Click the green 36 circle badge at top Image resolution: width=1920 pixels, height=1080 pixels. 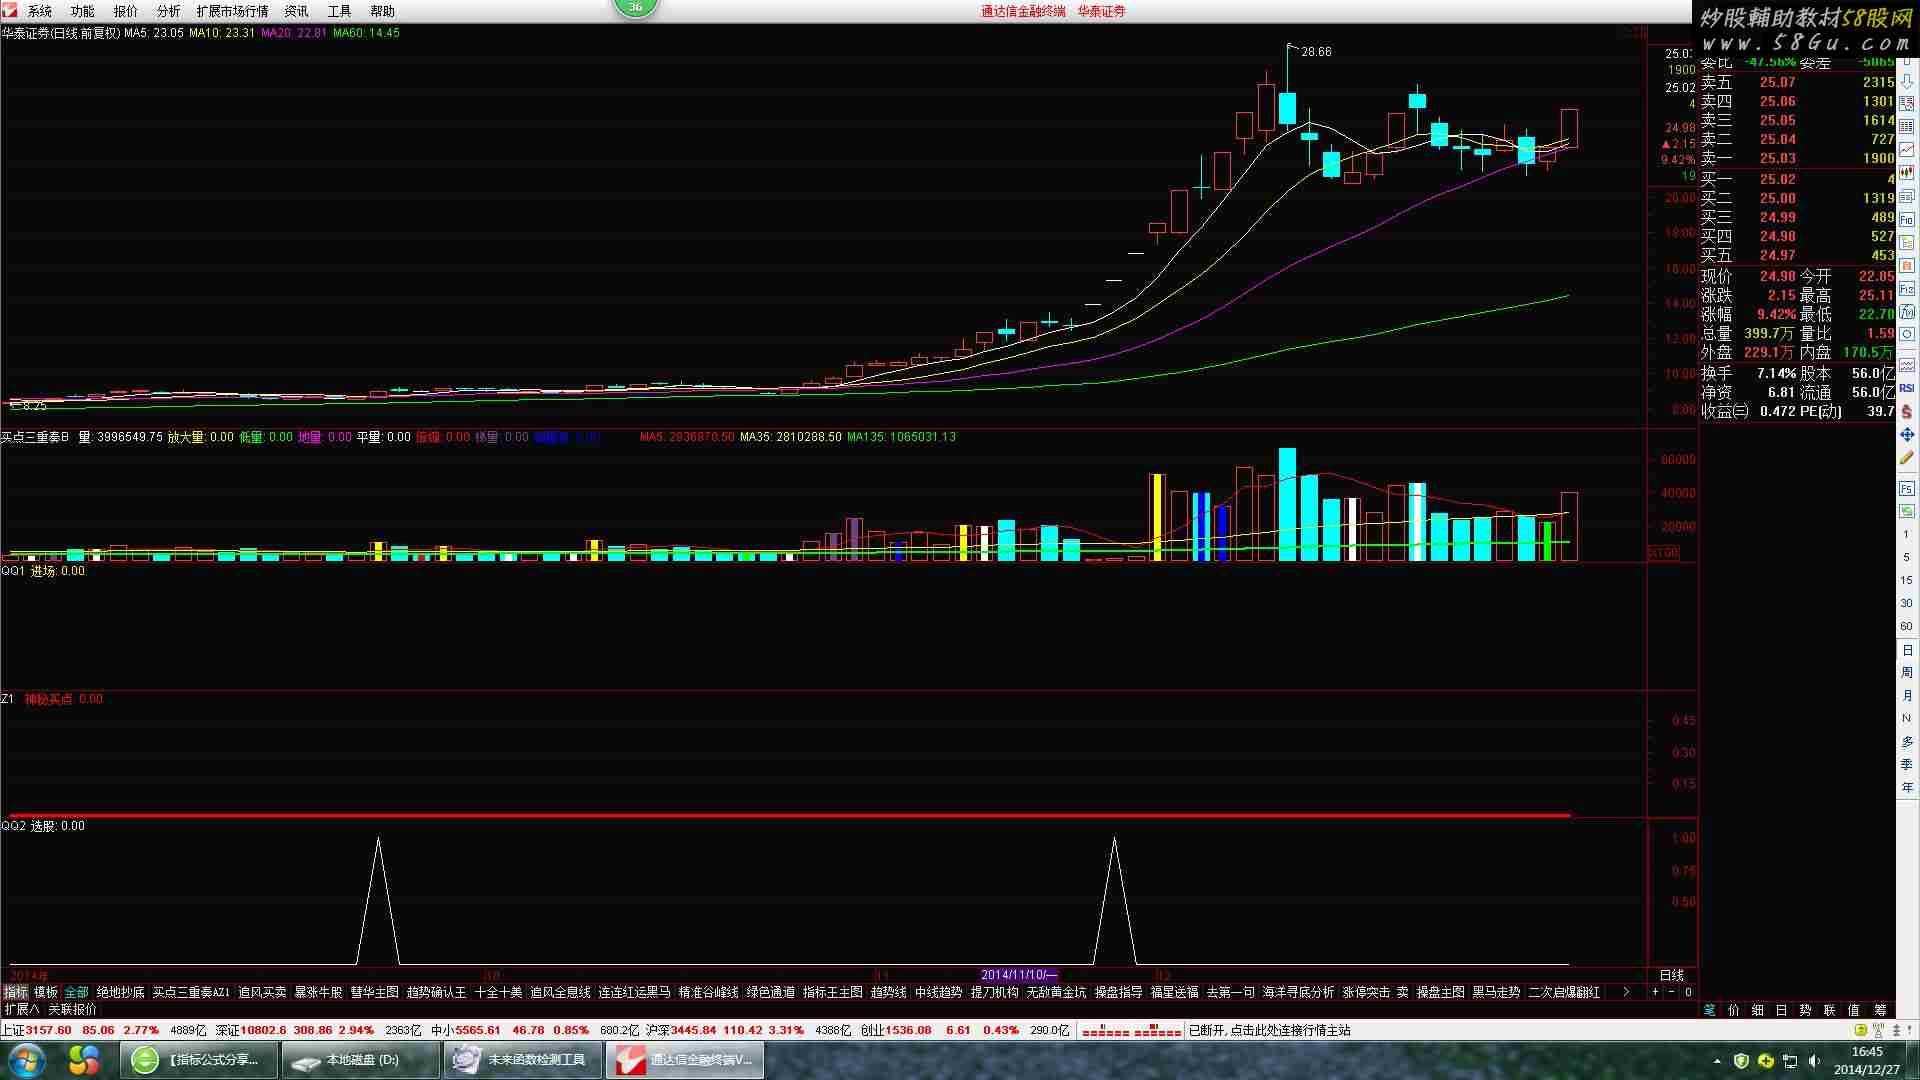(x=635, y=7)
